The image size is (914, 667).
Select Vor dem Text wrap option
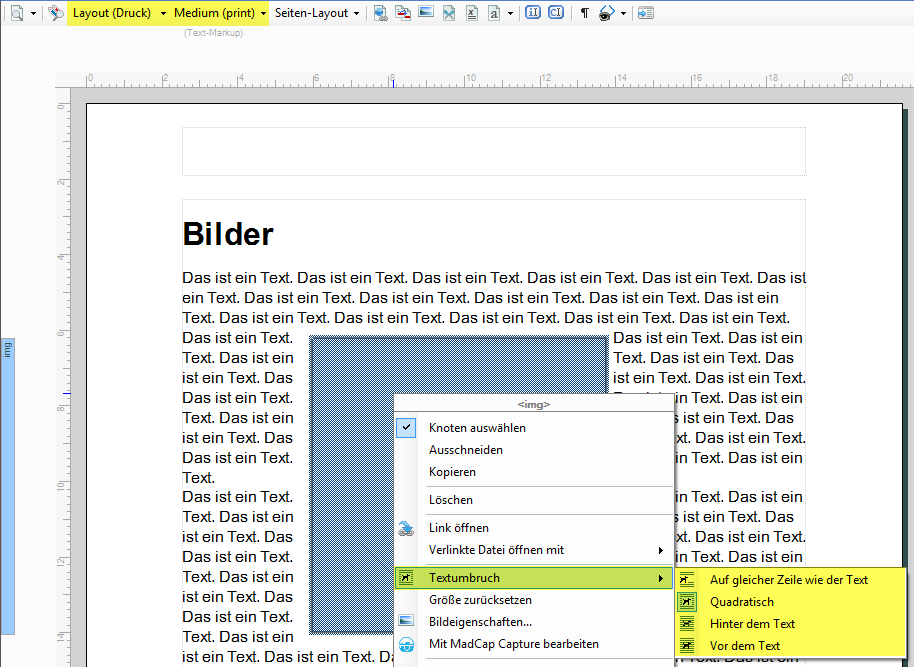pyautogui.click(x=744, y=646)
